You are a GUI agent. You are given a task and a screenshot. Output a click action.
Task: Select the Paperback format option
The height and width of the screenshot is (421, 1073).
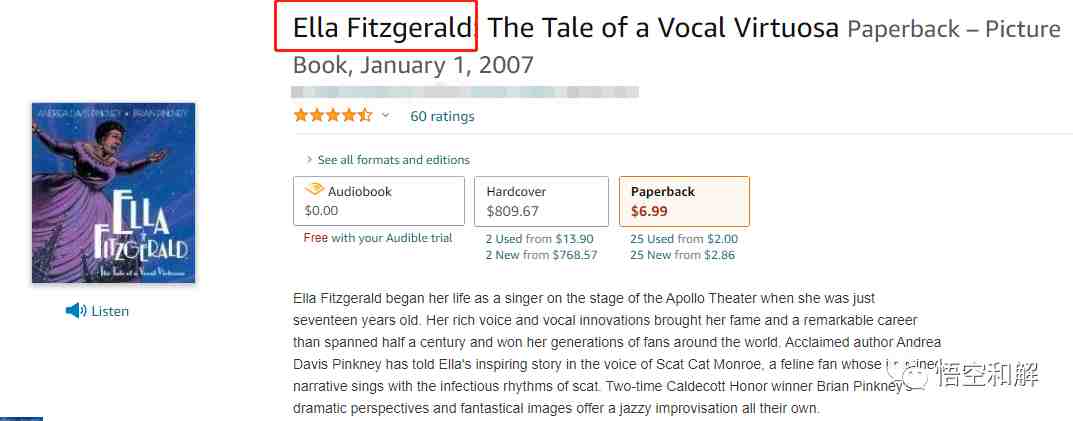point(684,201)
